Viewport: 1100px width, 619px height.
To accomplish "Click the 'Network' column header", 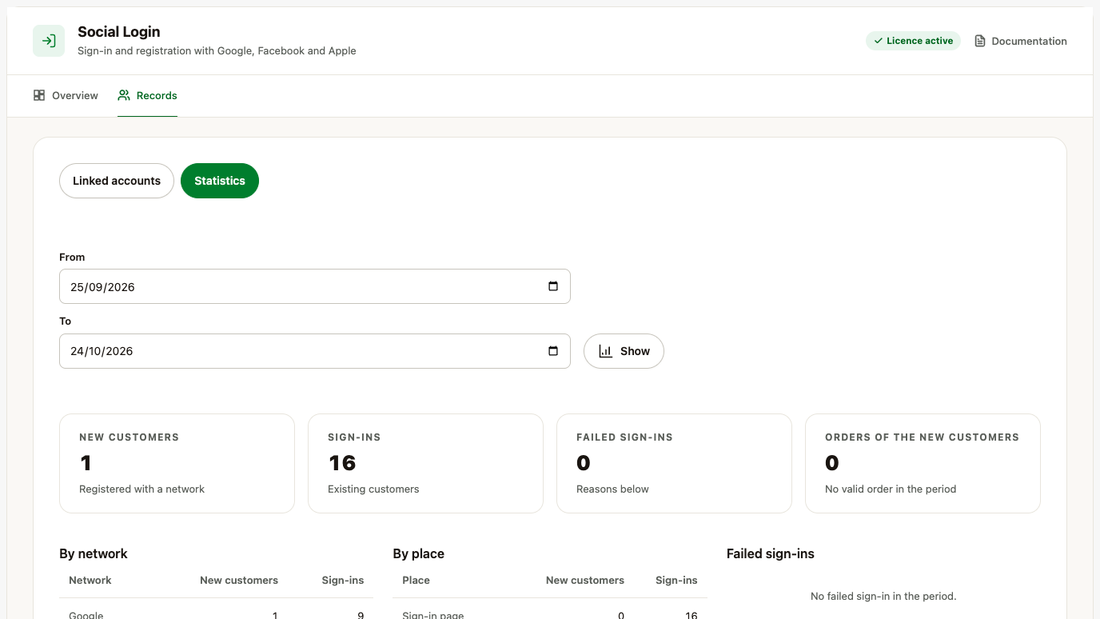I will (x=90, y=580).
